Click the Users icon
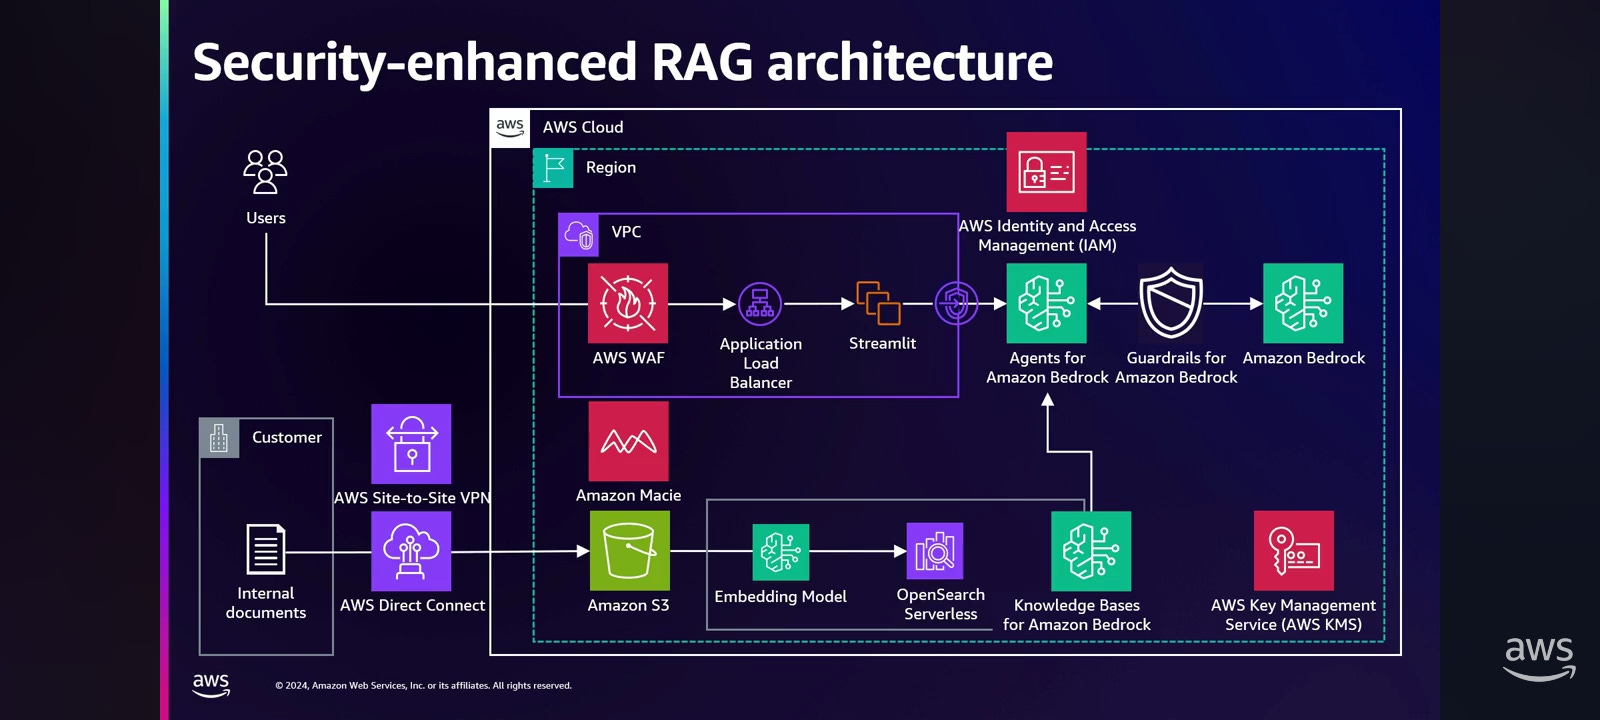The width and height of the screenshot is (1600, 720). 265,172
